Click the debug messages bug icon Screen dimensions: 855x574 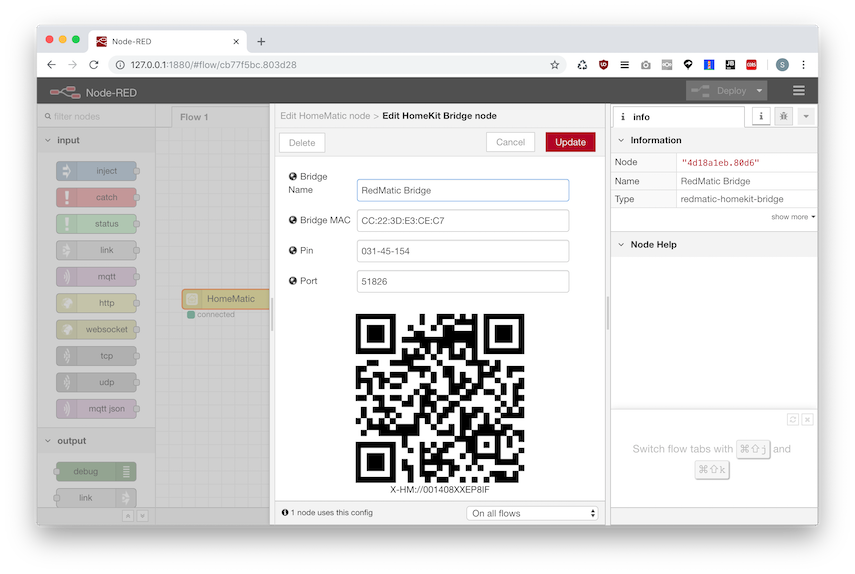[x=783, y=117]
